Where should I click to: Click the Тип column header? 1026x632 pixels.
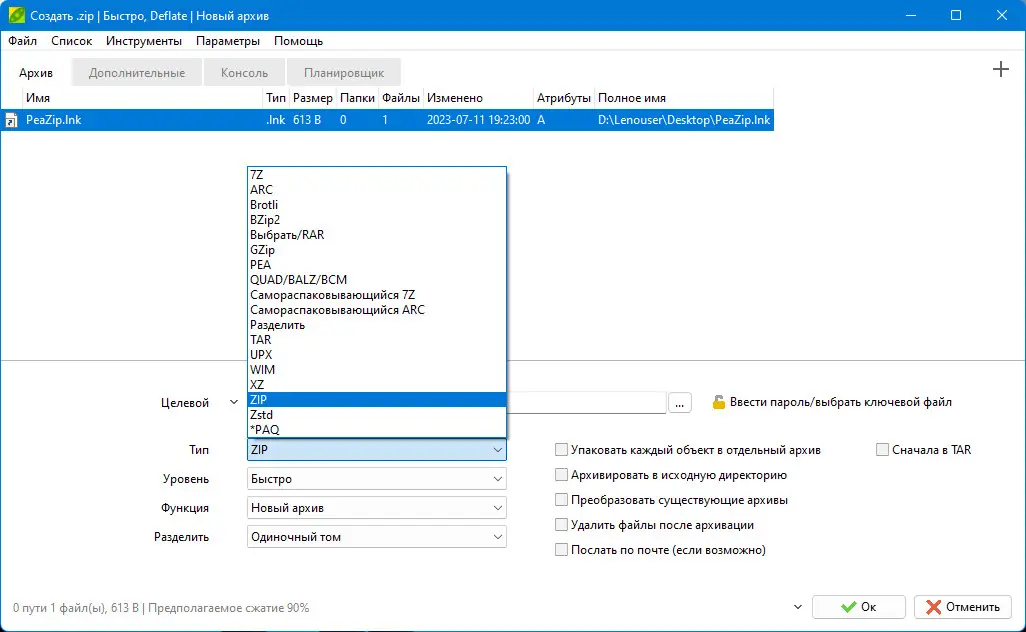pos(276,98)
